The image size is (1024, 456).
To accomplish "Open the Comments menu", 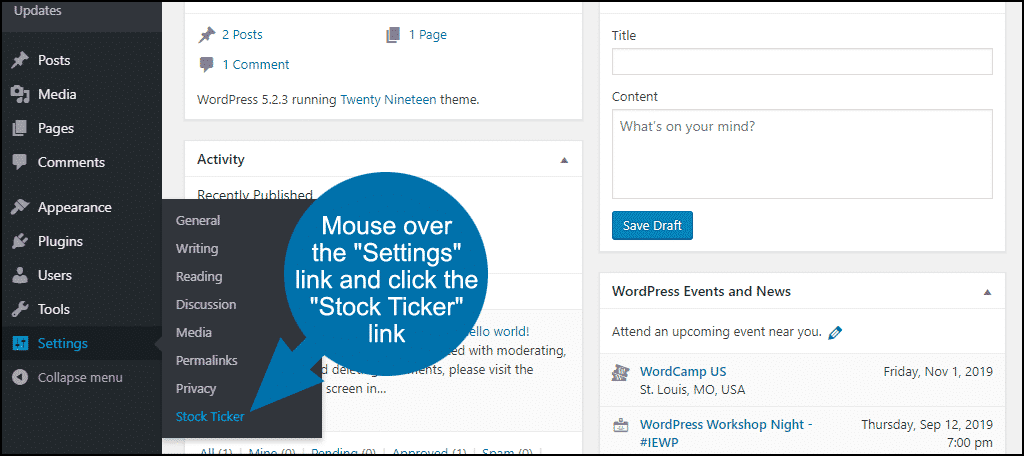I will 71,162.
